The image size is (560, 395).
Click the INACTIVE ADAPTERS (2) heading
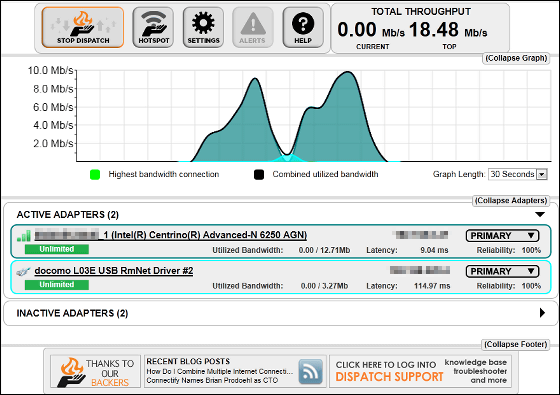coord(72,313)
